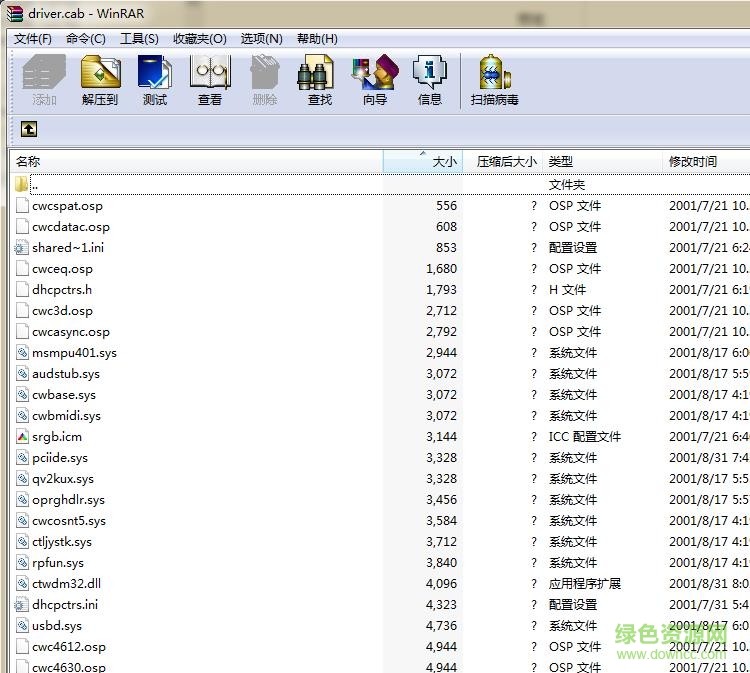Open the 工具(S) menu
This screenshot has height=673, width=750.
139,39
